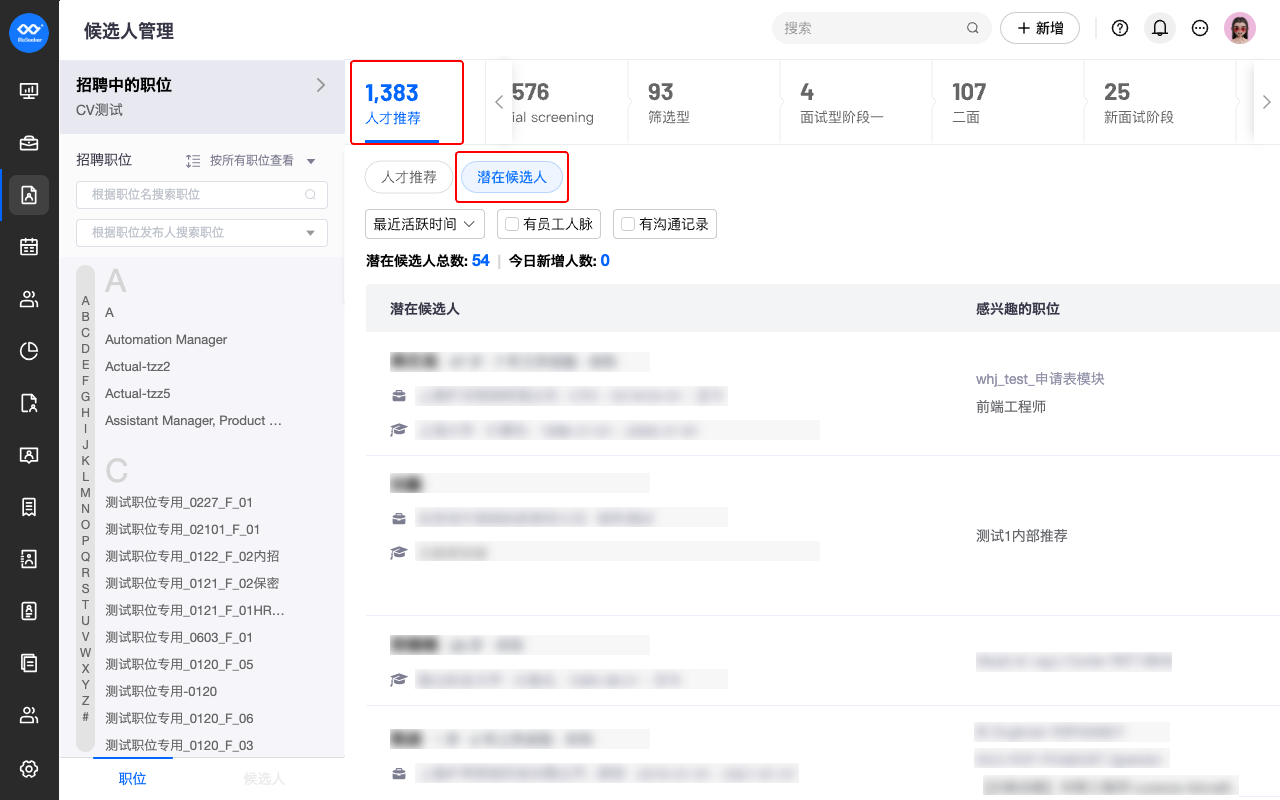Jump to letter B in alphabet index
This screenshot has width=1280, height=800.
coord(85,316)
